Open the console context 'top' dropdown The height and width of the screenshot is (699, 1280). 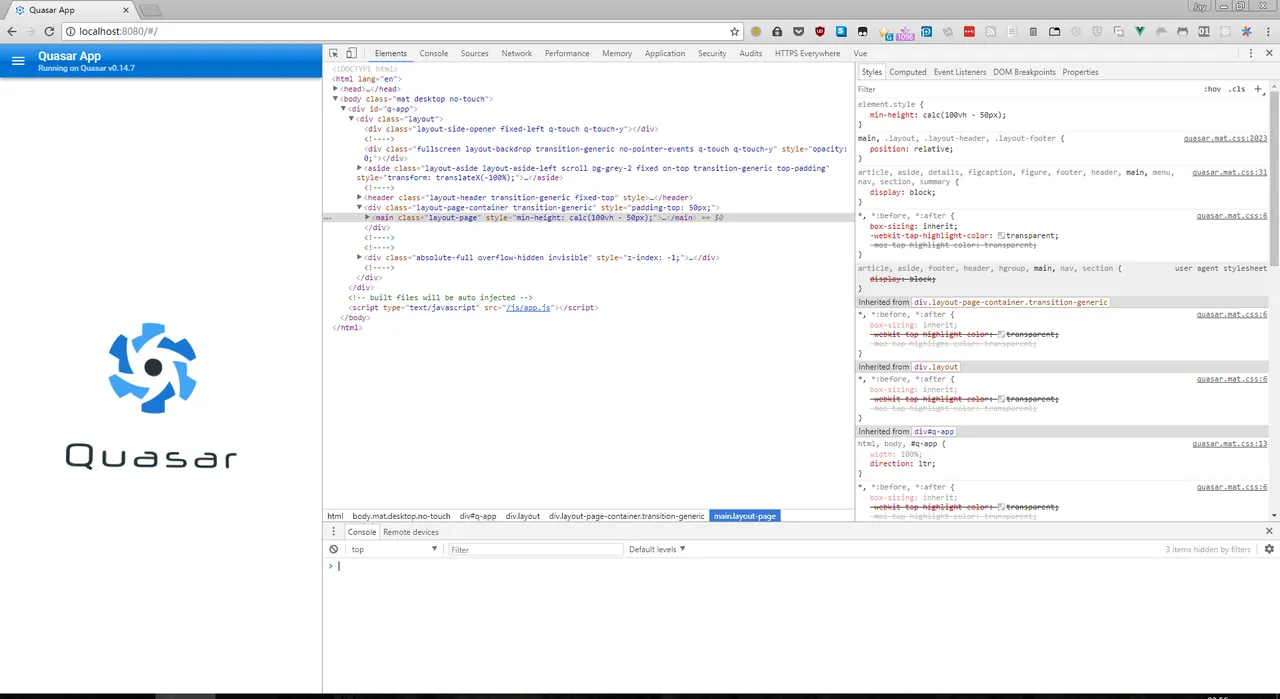pyautogui.click(x=394, y=549)
